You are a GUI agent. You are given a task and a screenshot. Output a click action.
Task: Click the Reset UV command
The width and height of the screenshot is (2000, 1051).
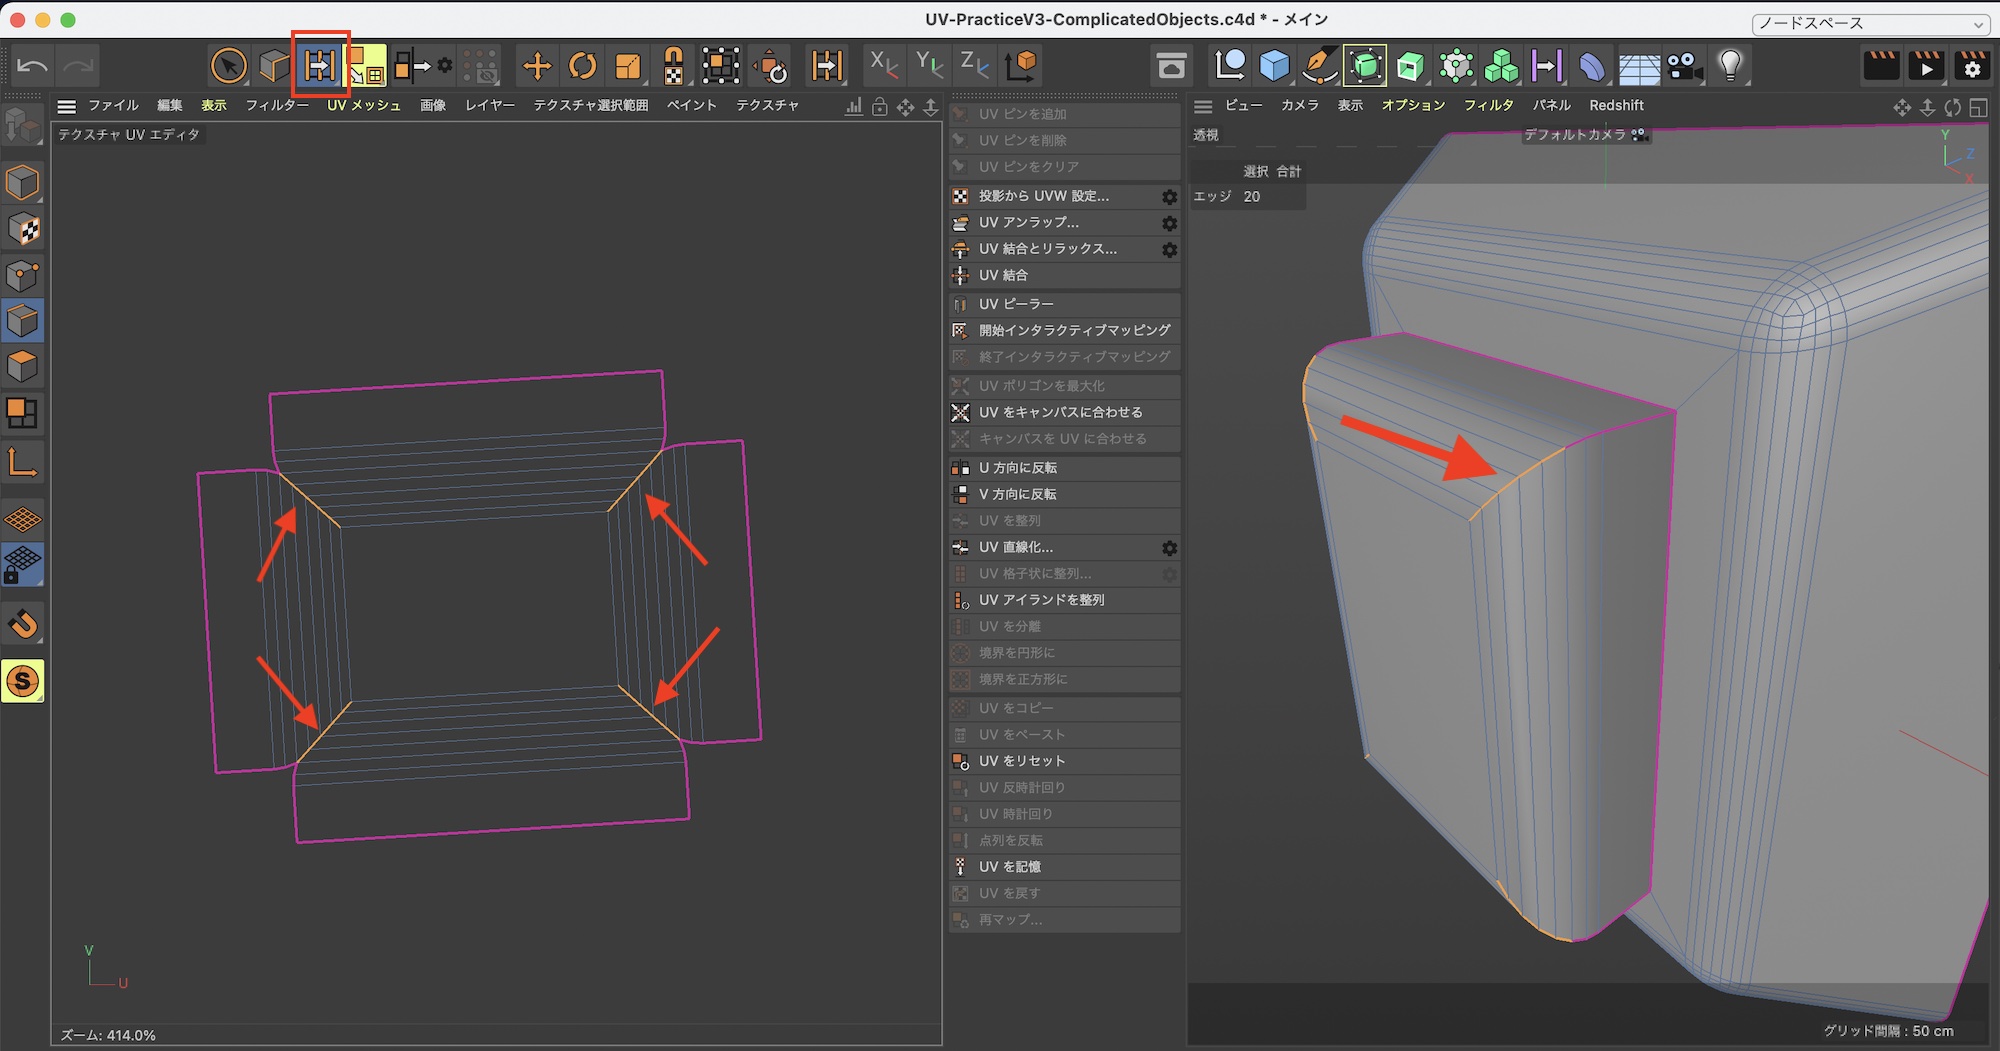pyautogui.click(x=1021, y=761)
